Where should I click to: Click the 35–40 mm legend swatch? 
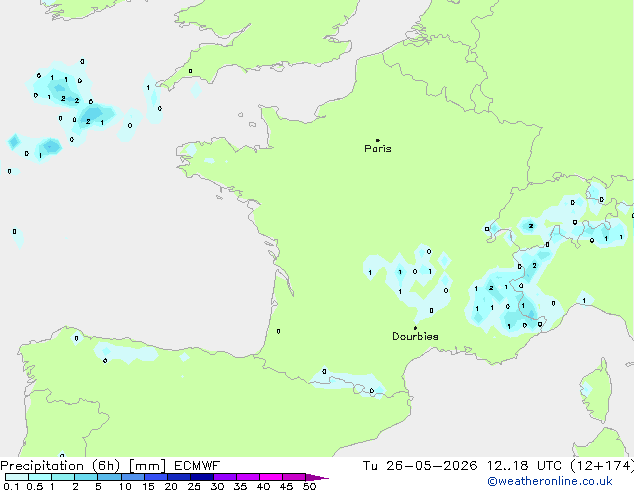[247, 477]
